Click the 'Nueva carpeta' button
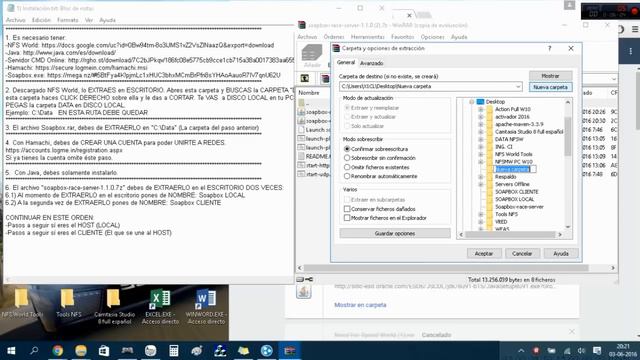The width and height of the screenshot is (640, 360). click(550, 87)
